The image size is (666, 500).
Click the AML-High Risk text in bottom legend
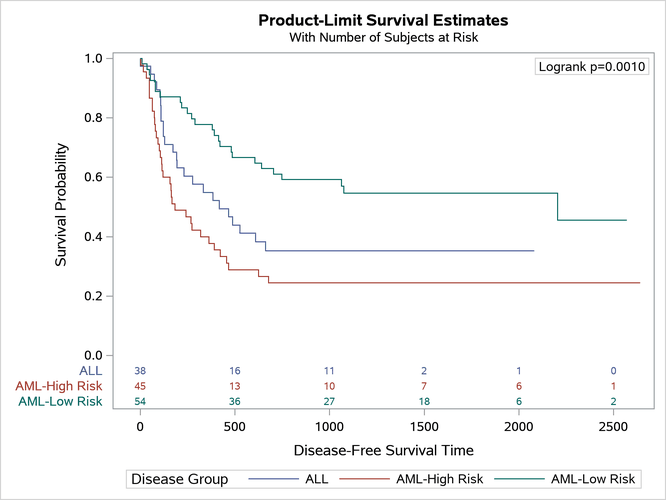tap(441, 480)
